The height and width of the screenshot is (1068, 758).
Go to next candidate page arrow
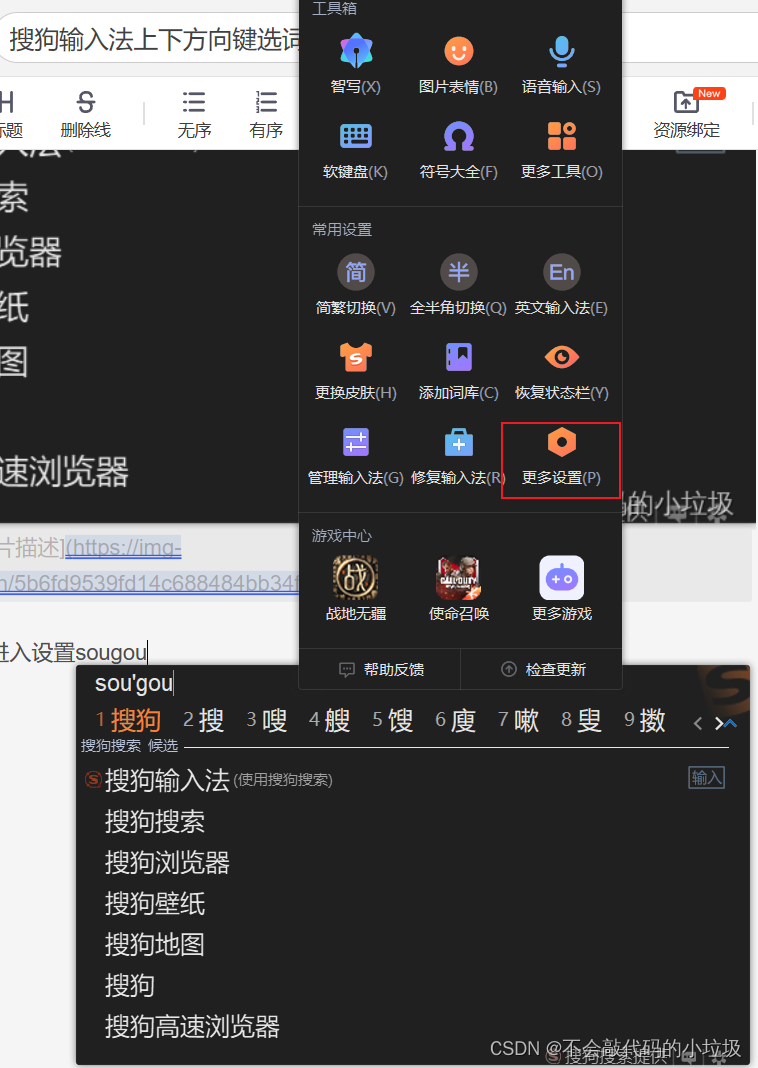coord(718,723)
